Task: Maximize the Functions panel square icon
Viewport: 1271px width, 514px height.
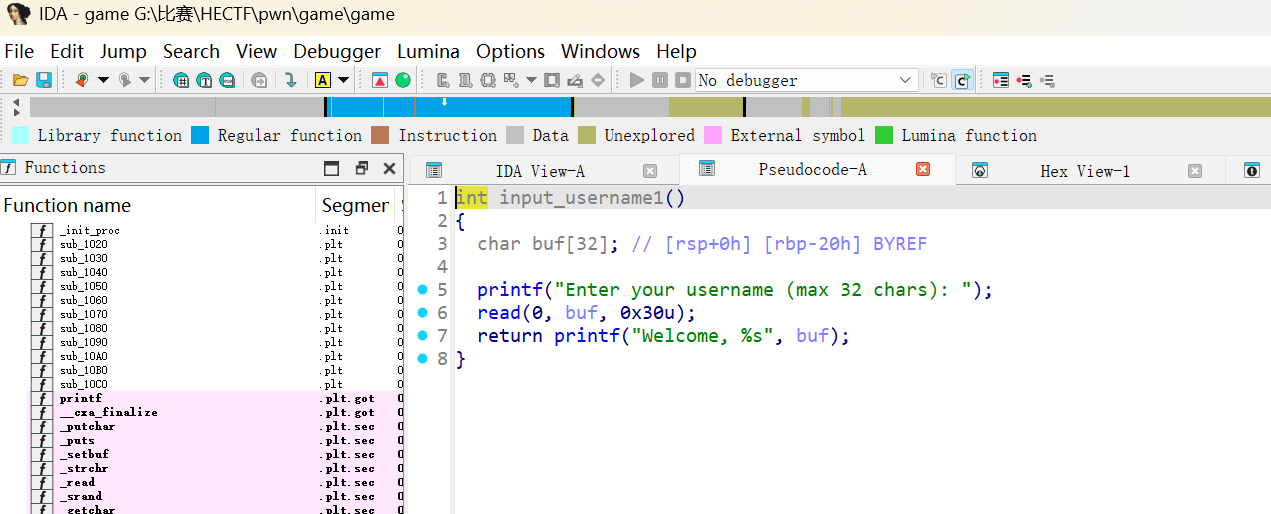Action: 332,168
